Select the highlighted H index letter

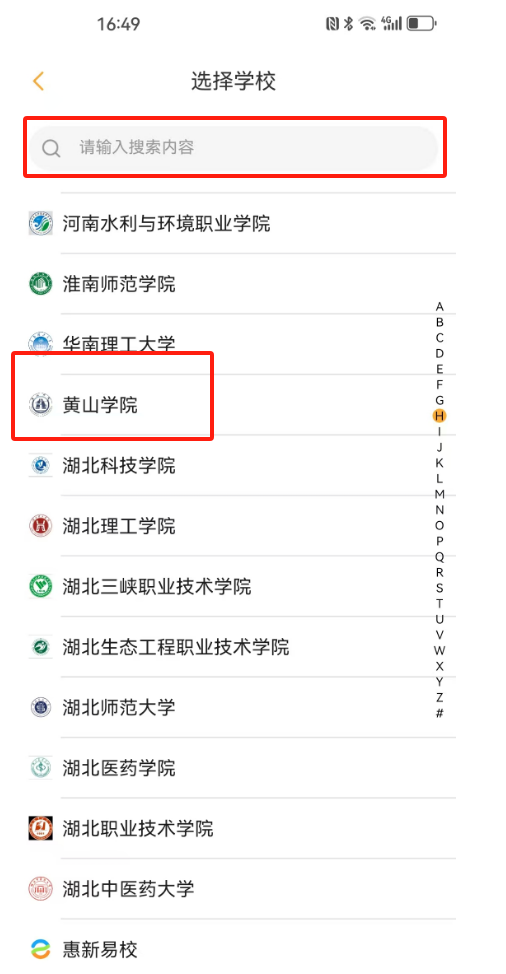click(440, 416)
